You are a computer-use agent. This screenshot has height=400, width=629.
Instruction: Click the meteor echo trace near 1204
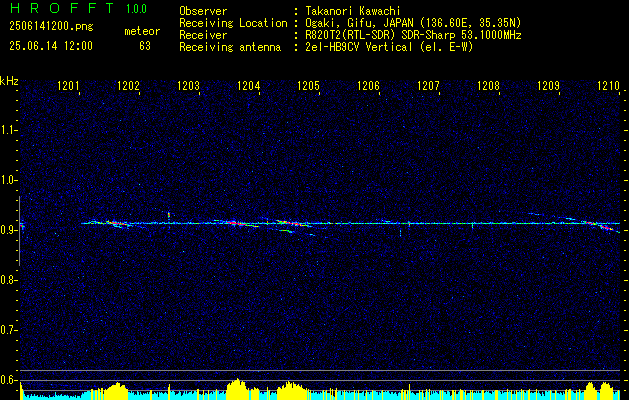[237, 223]
